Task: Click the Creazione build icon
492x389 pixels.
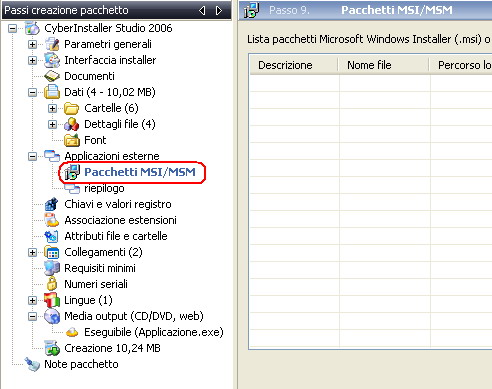Action: coord(52,348)
